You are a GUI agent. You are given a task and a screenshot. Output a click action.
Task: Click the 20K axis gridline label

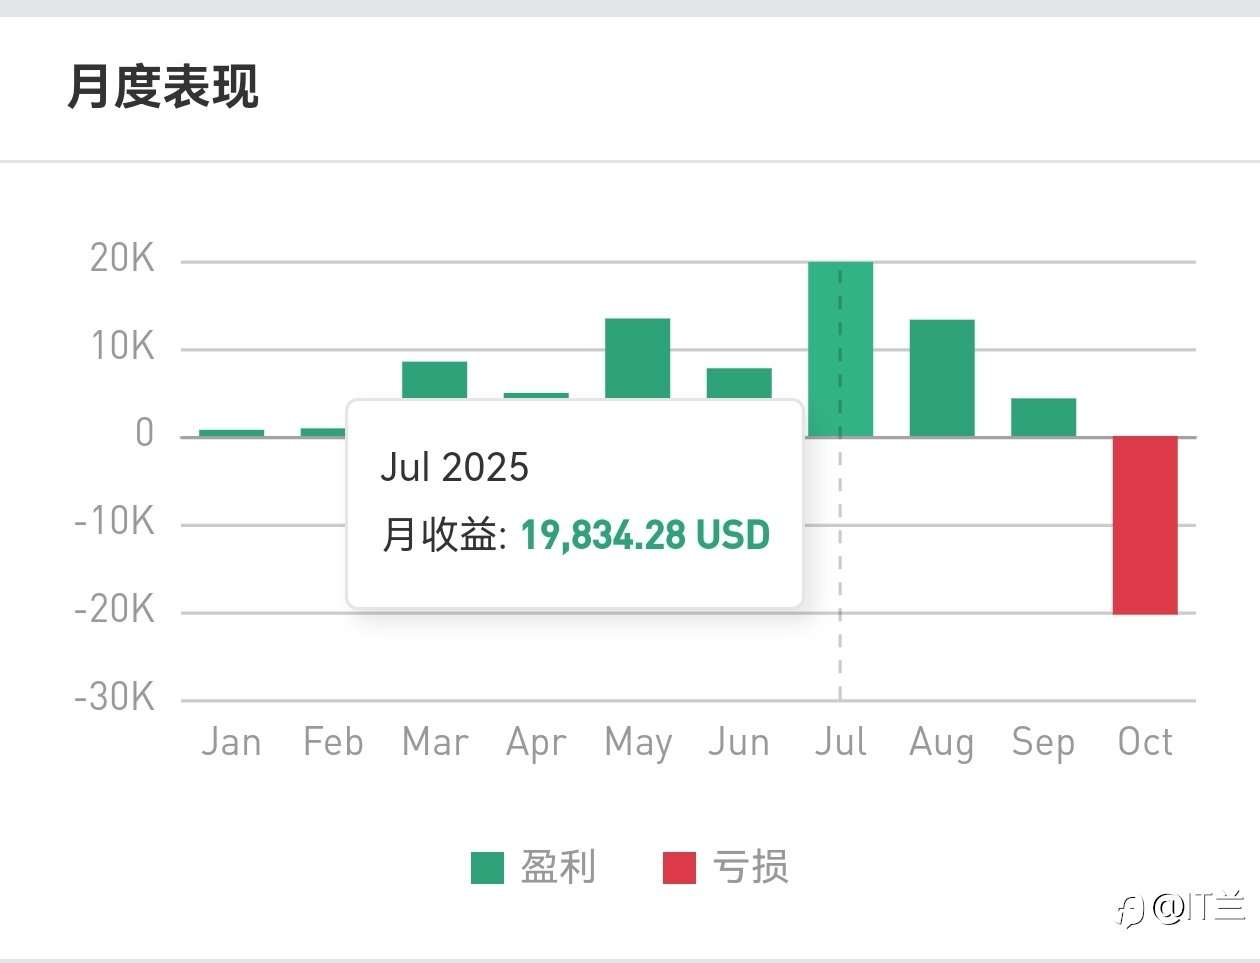120,257
